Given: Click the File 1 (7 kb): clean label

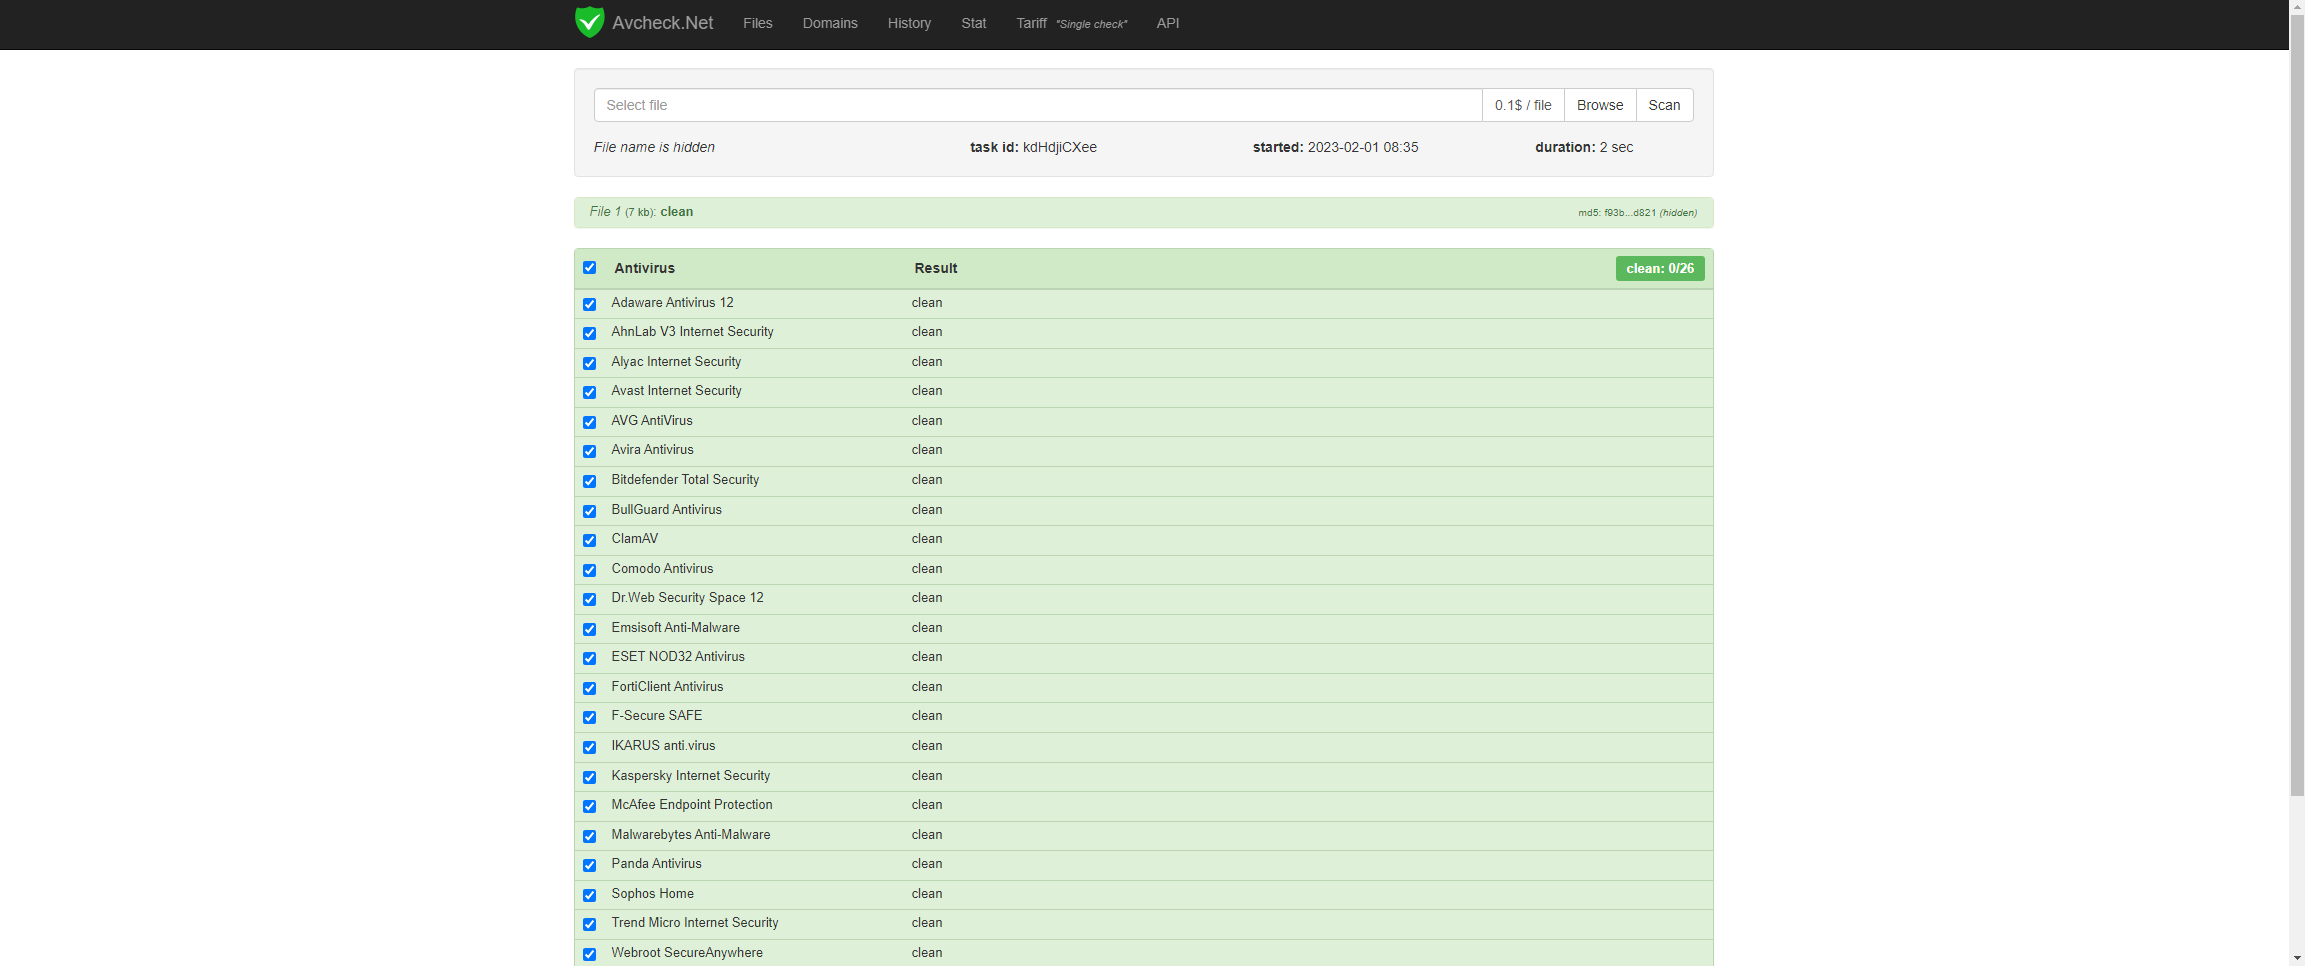Looking at the screenshot, I should click(641, 212).
